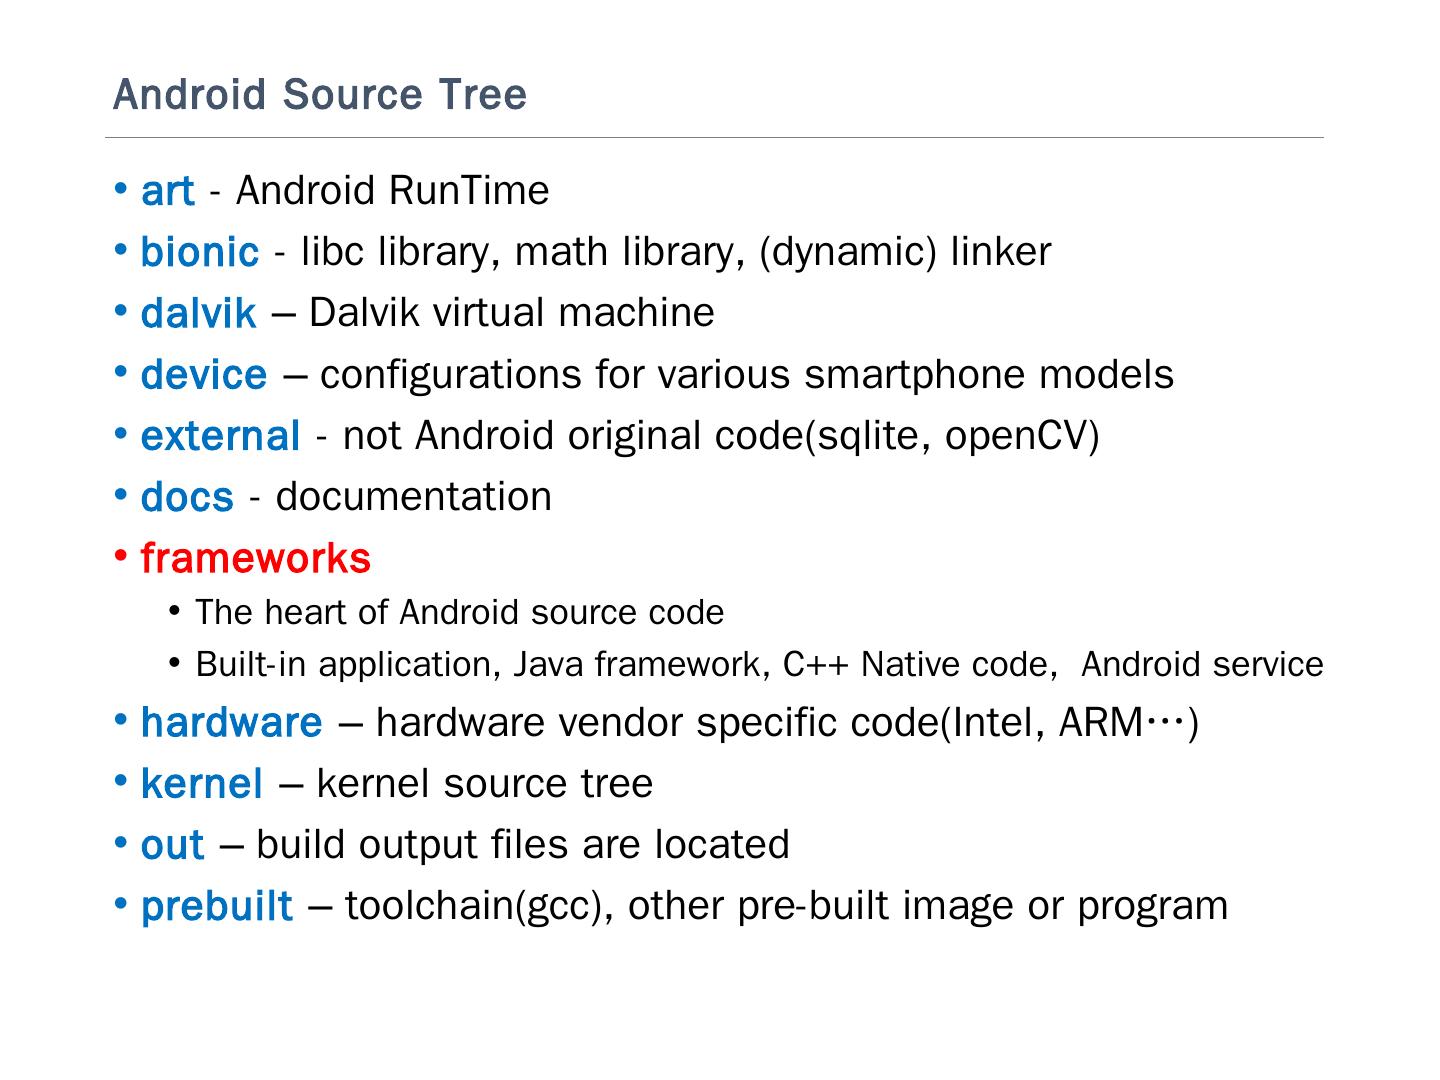
Task: Click the blue "hardware" keyword
Action: pyautogui.click(x=232, y=722)
